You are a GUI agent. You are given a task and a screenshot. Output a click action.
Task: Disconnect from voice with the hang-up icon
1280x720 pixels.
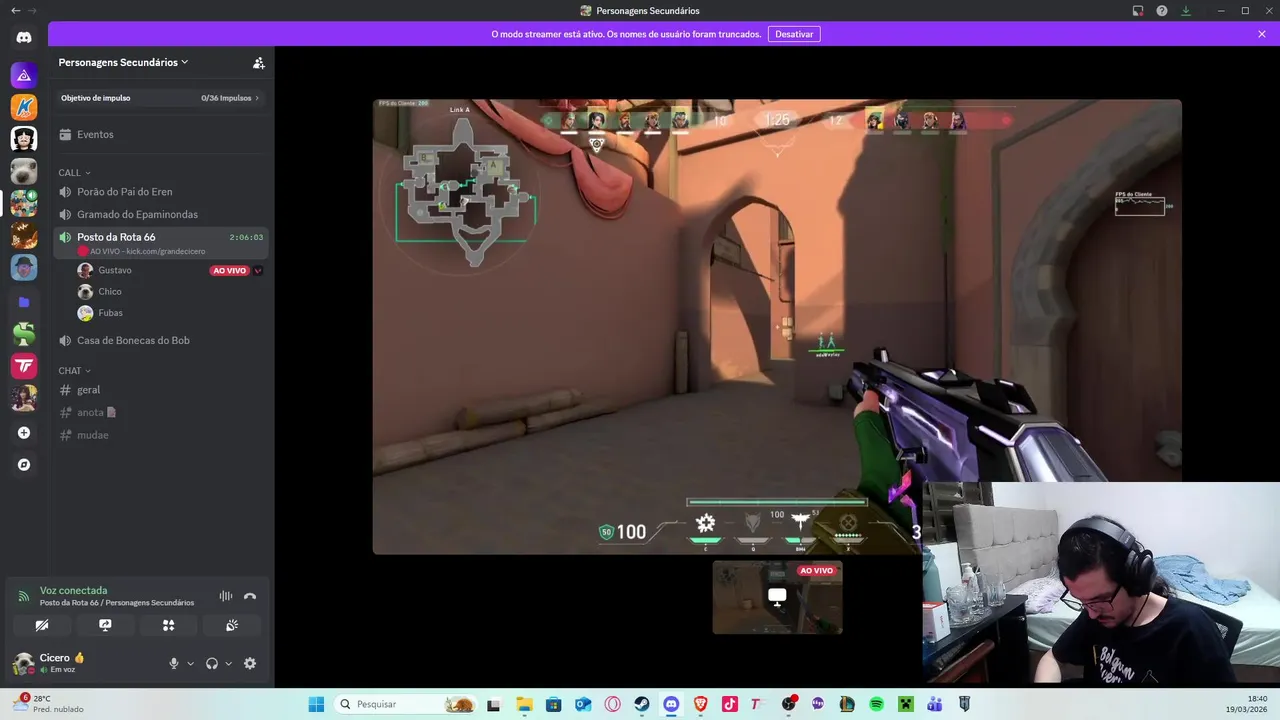tap(250, 596)
